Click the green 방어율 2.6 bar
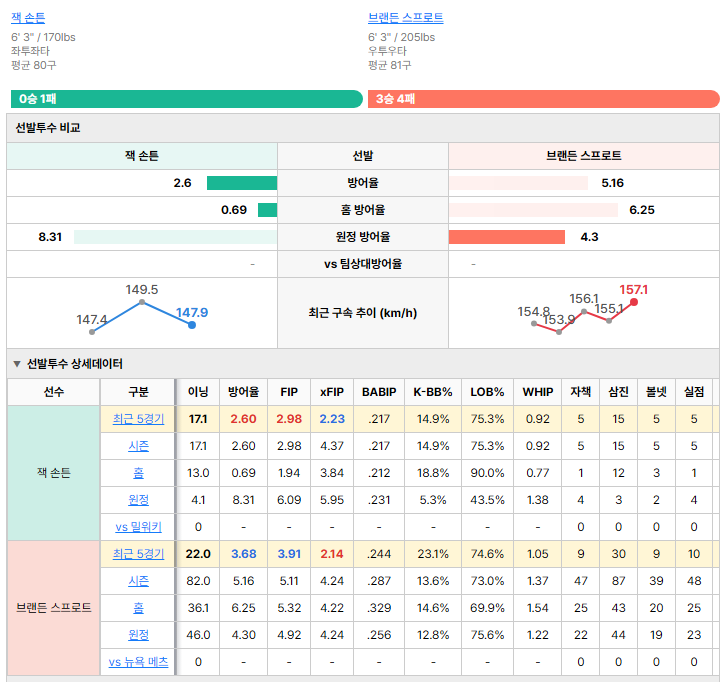Image resolution: width=726 pixels, height=682 pixels. (242, 183)
